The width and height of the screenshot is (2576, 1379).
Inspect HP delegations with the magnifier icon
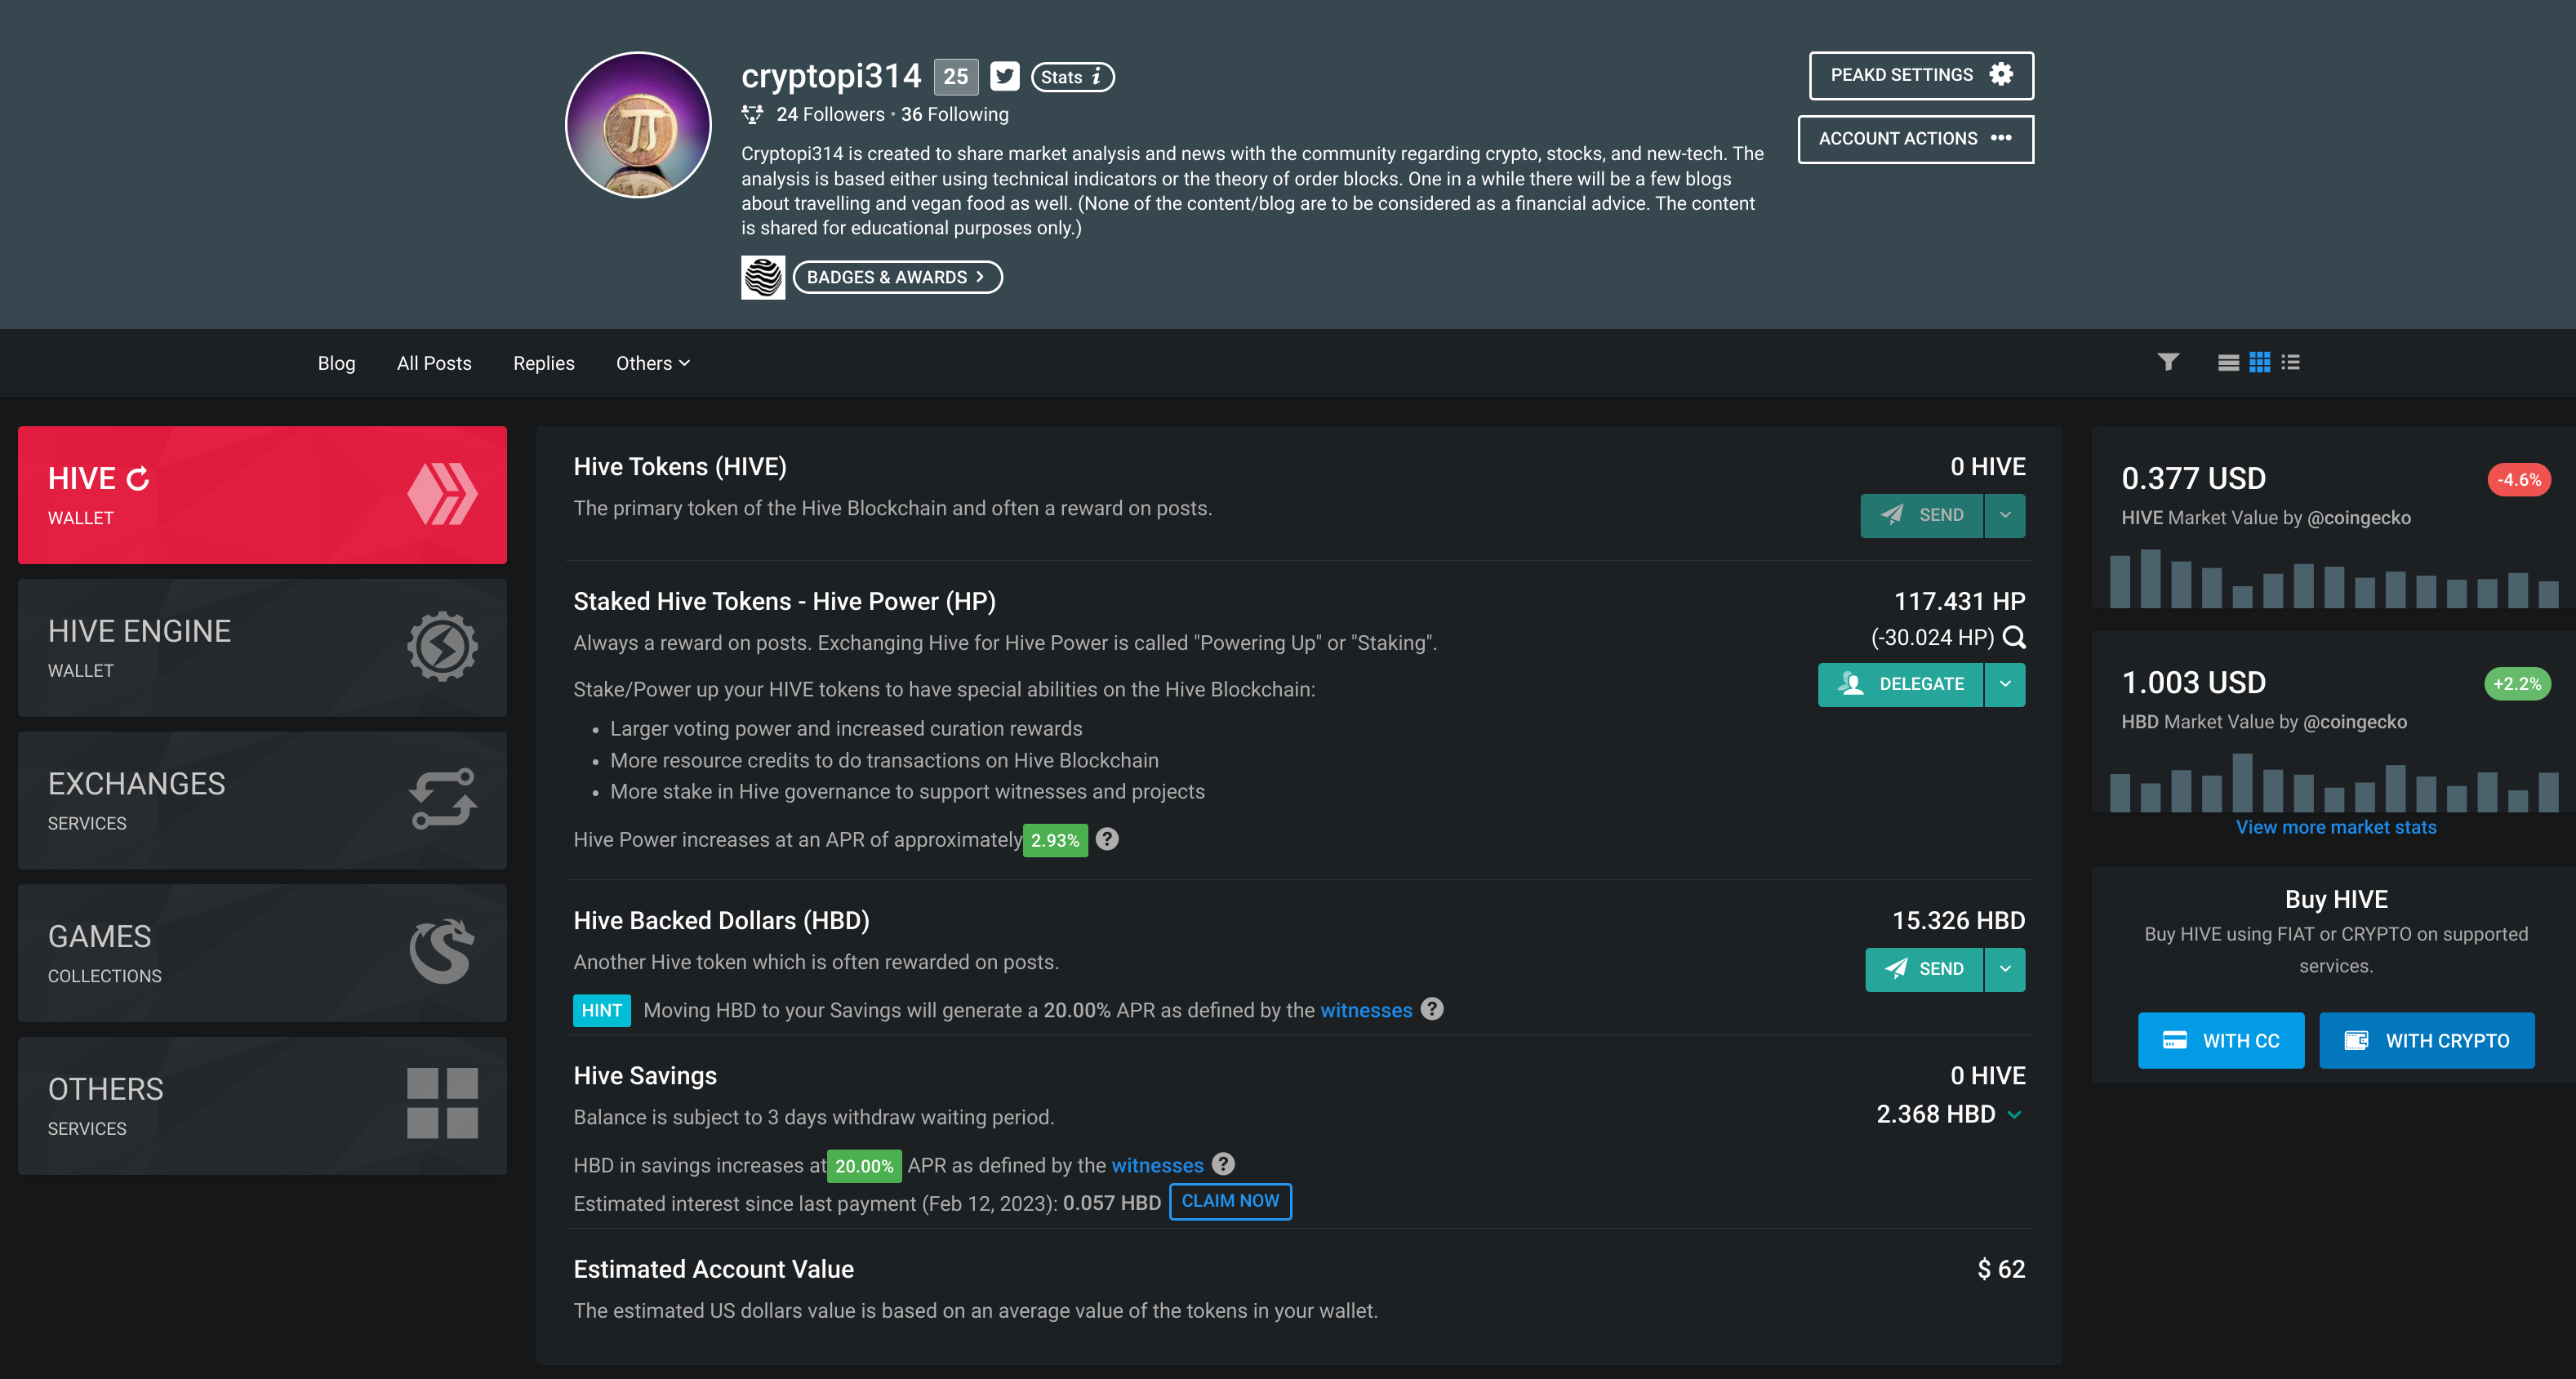tap(2015, 637)
